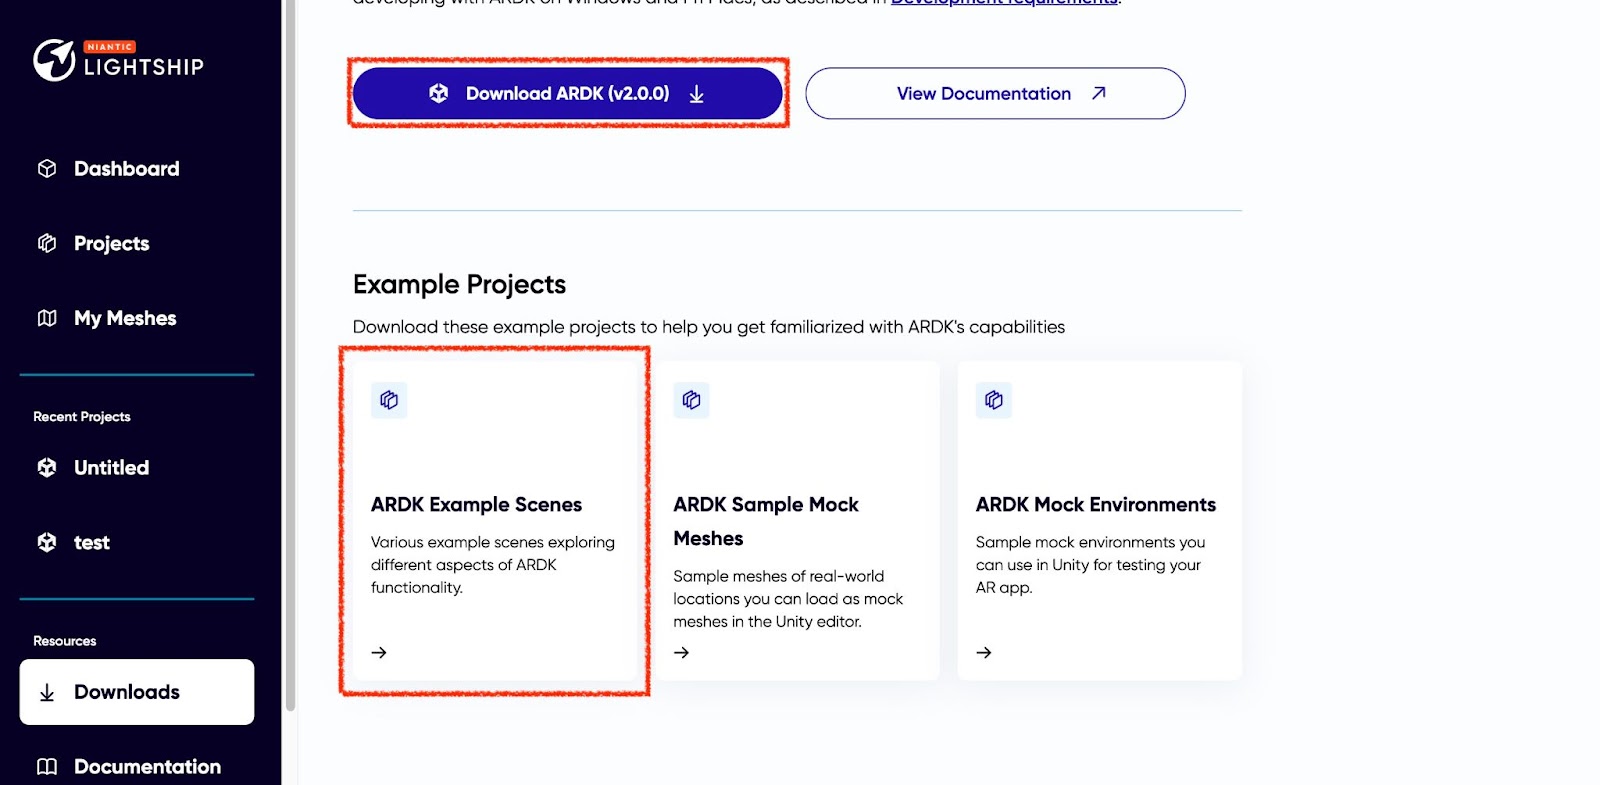Click the download arrow on the ARDK button
The image size is (1600, 785).
(697, 94)
